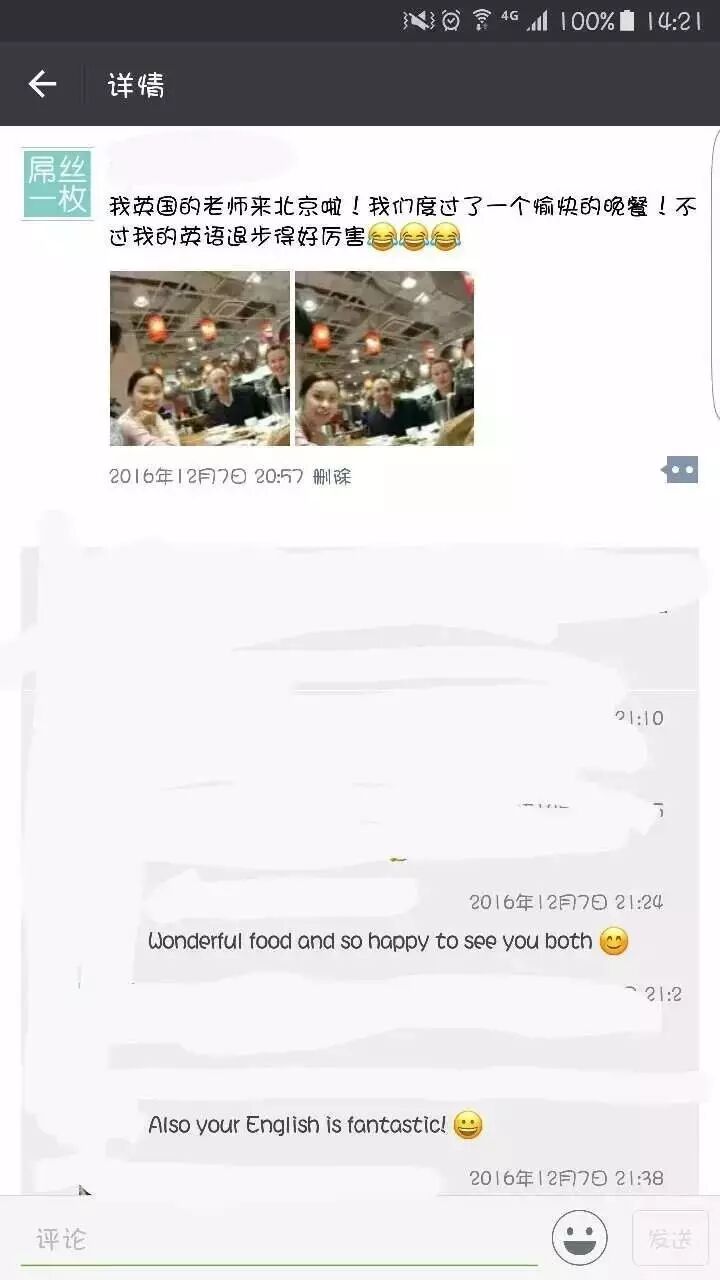
Task: Select the 'Also your English is fantastic!' comment
Action: tap(315, 1124)
